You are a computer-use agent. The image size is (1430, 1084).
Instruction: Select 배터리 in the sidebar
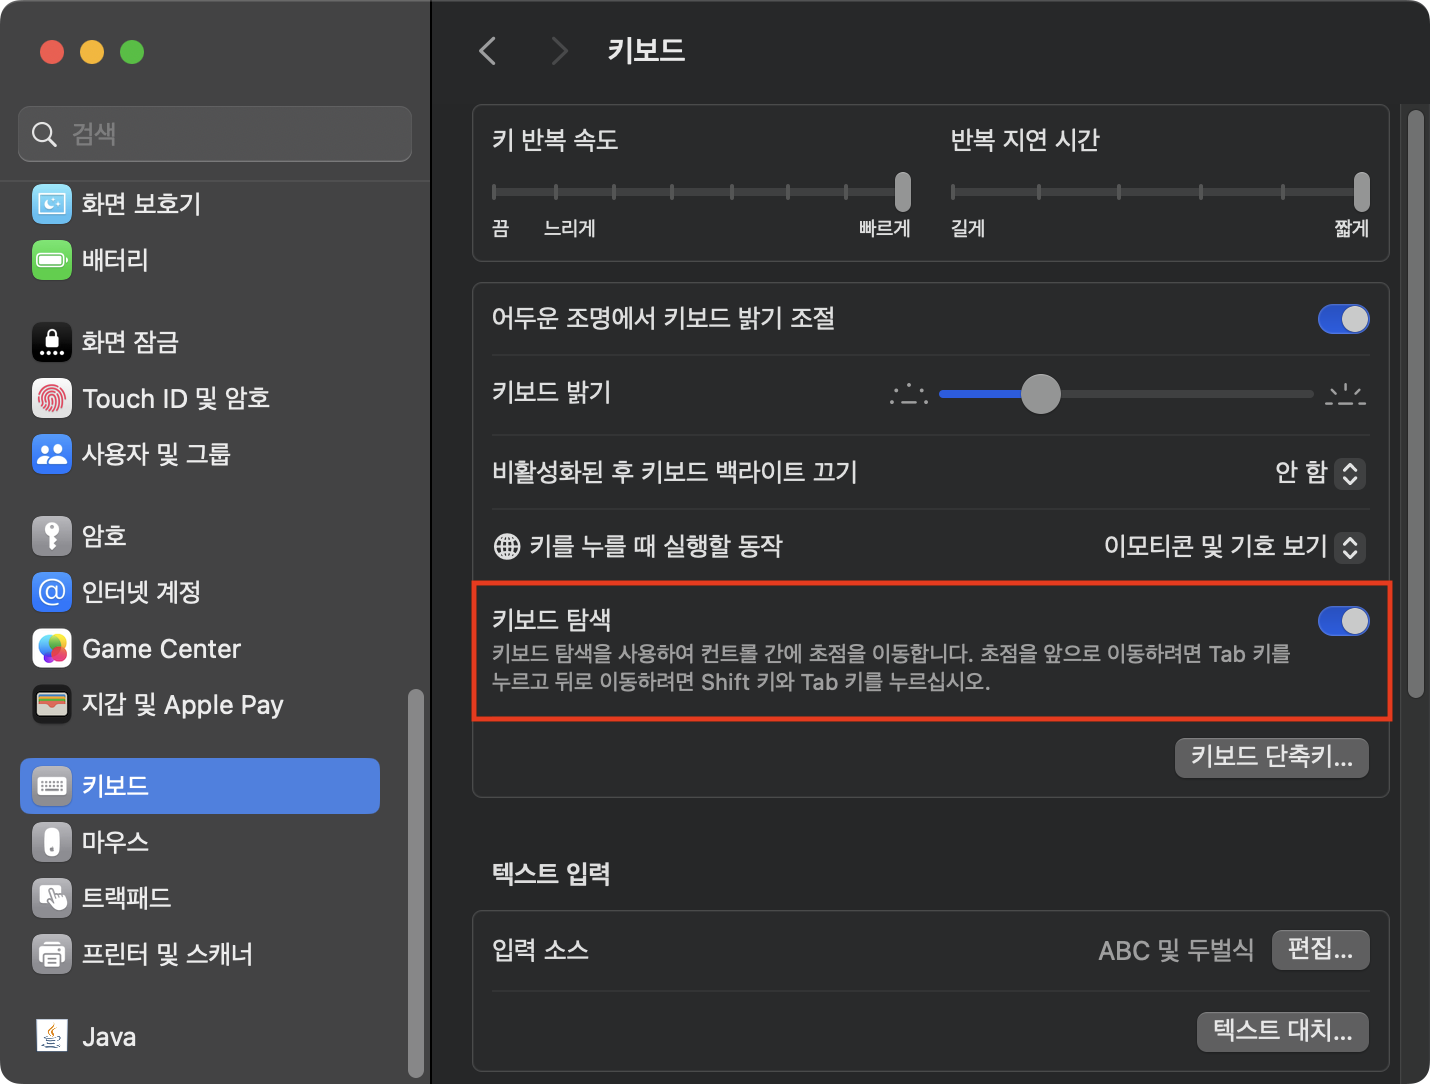coord(200,260)
